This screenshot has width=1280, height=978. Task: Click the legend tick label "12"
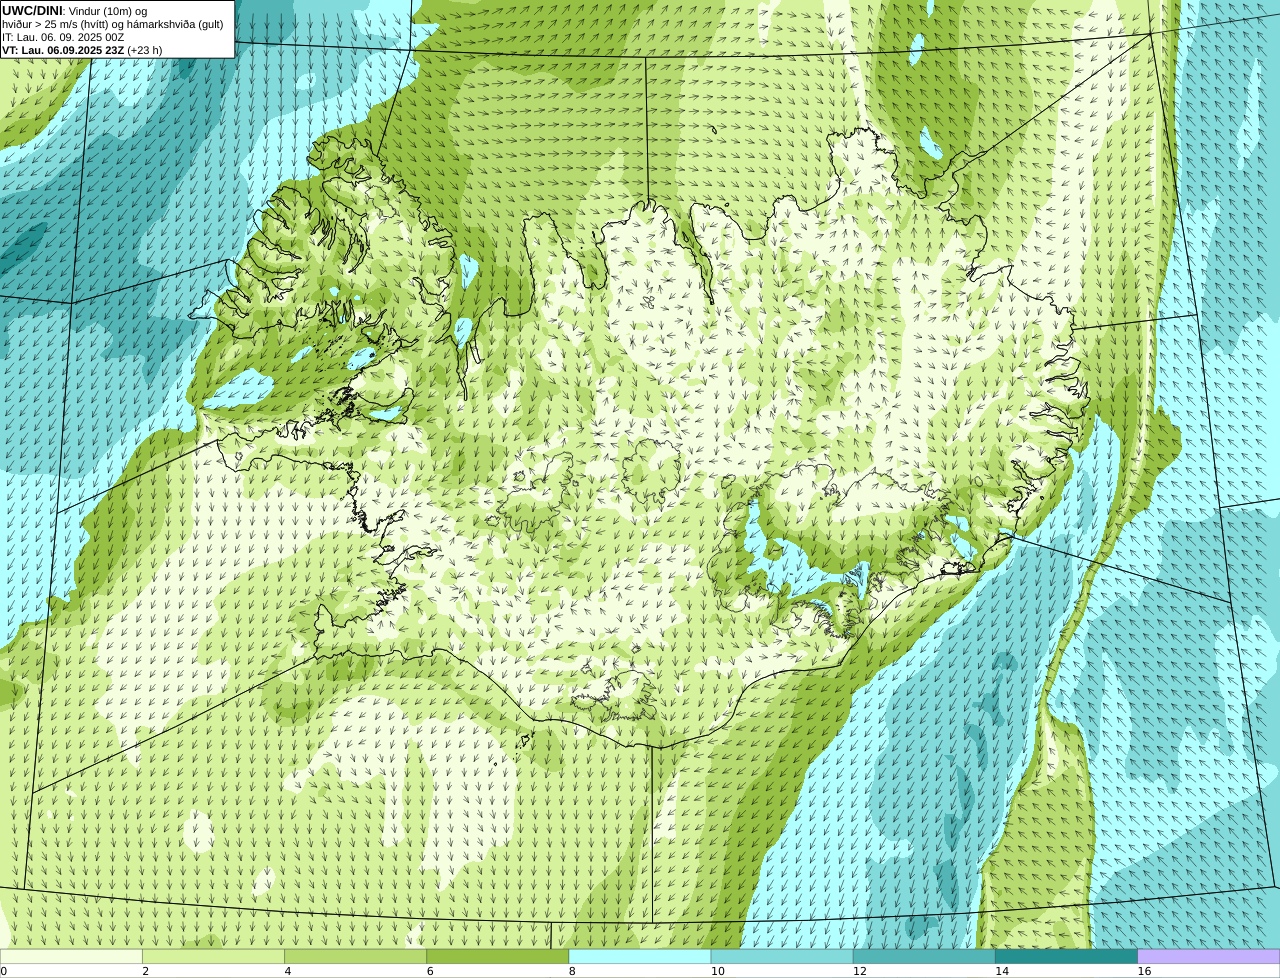tap(859, 971)
